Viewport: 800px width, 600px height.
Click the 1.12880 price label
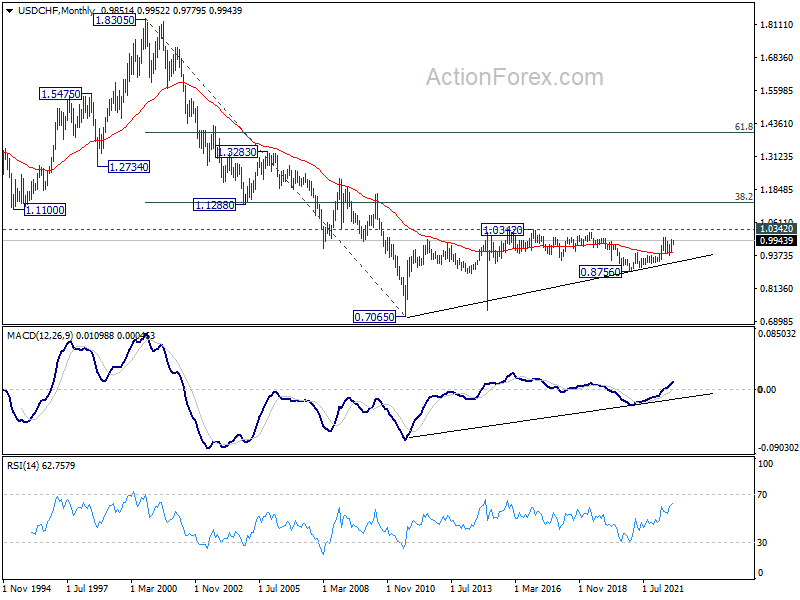pyautogui.click(x=214, y=205)
